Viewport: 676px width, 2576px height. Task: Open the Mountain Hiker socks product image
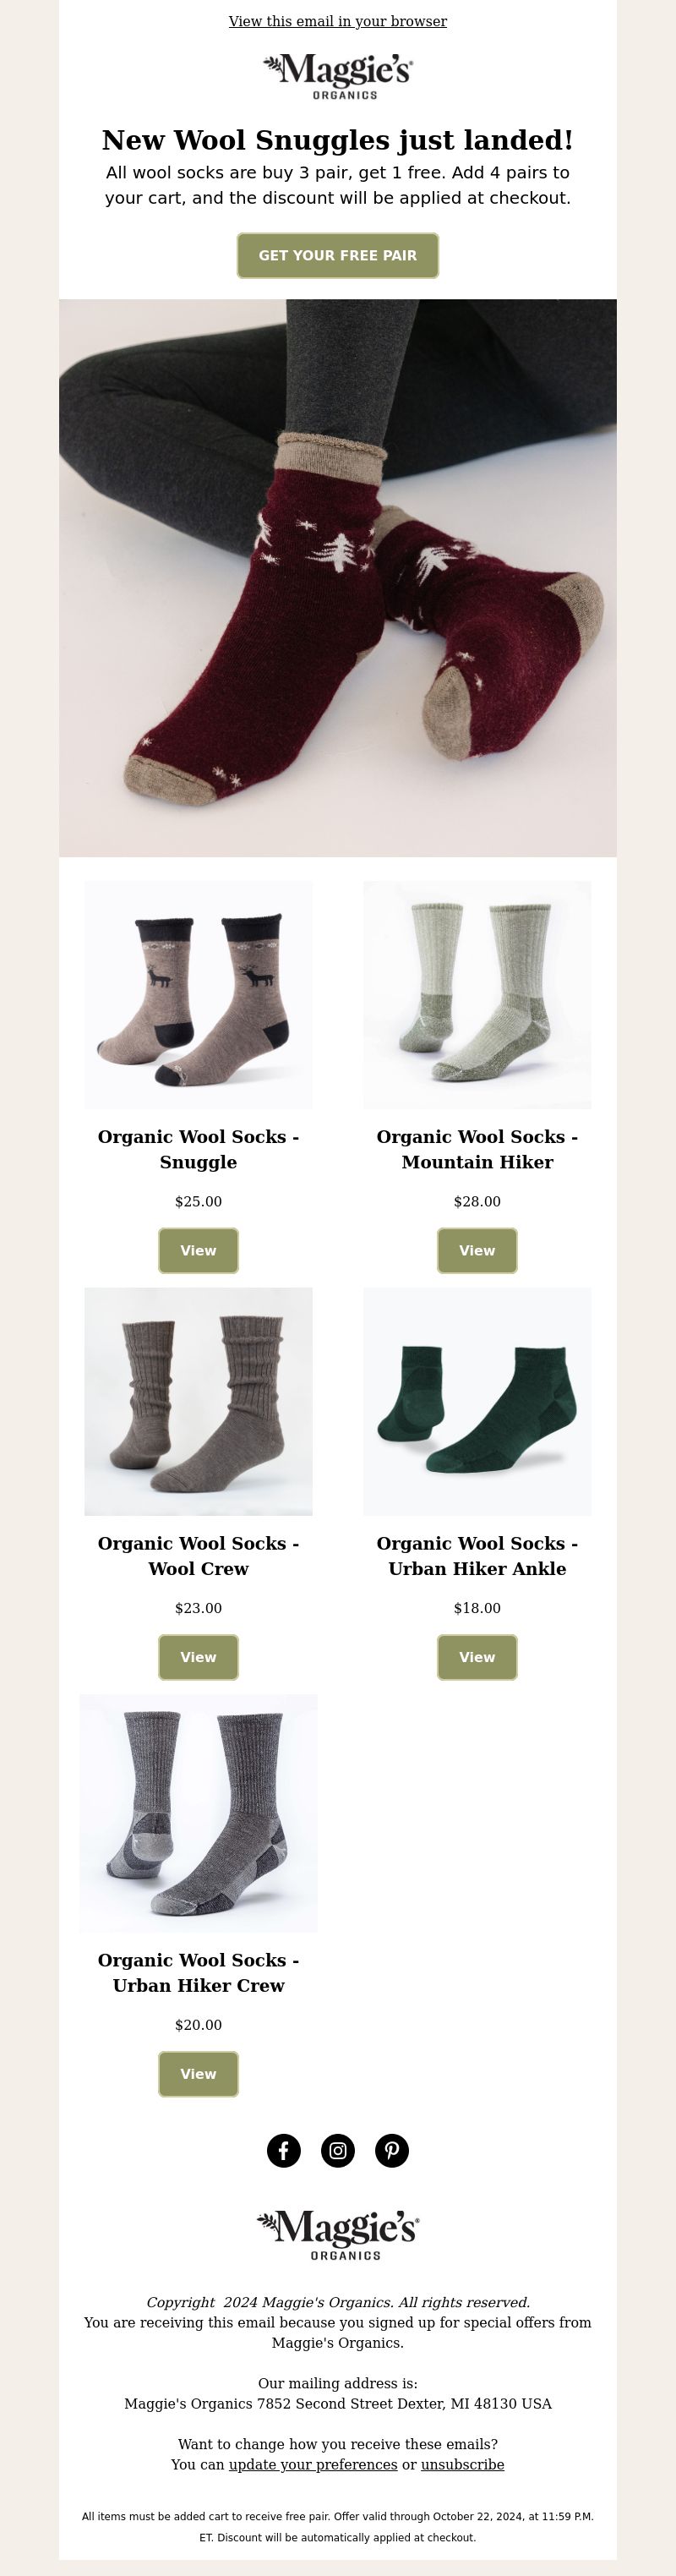pos(477,995)
